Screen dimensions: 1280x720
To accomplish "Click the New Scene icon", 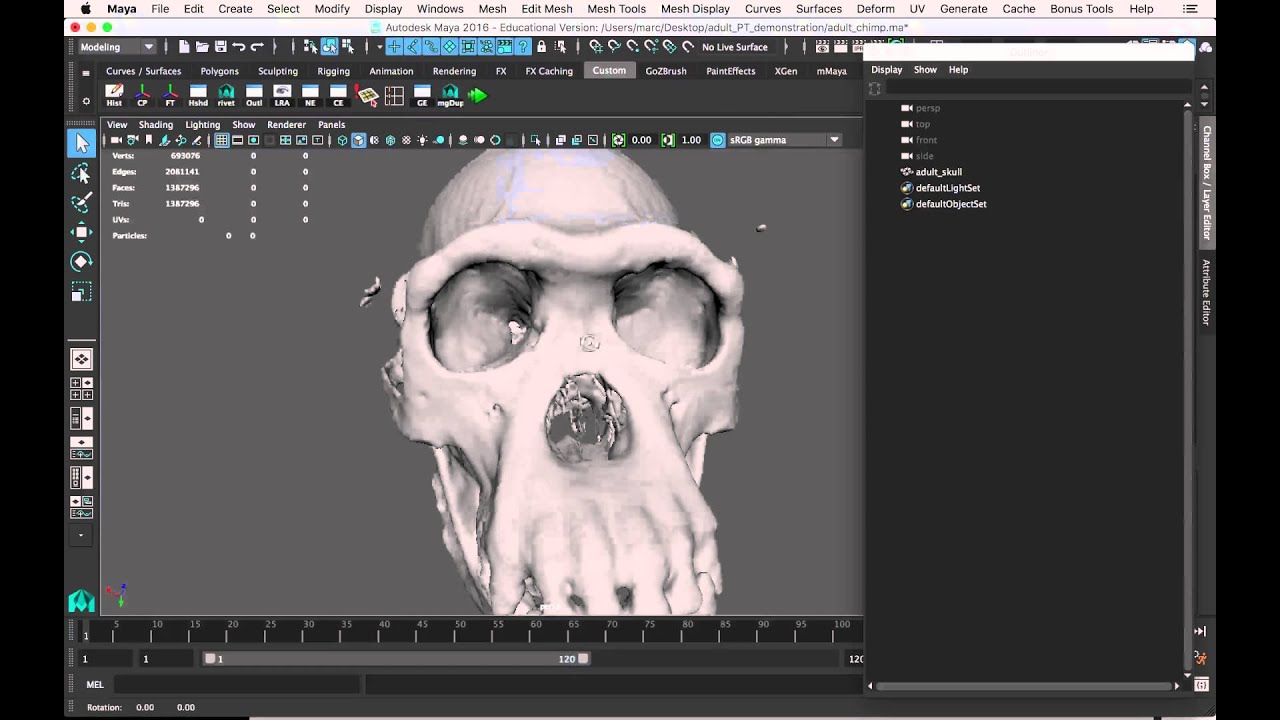I will pos(184,47).
